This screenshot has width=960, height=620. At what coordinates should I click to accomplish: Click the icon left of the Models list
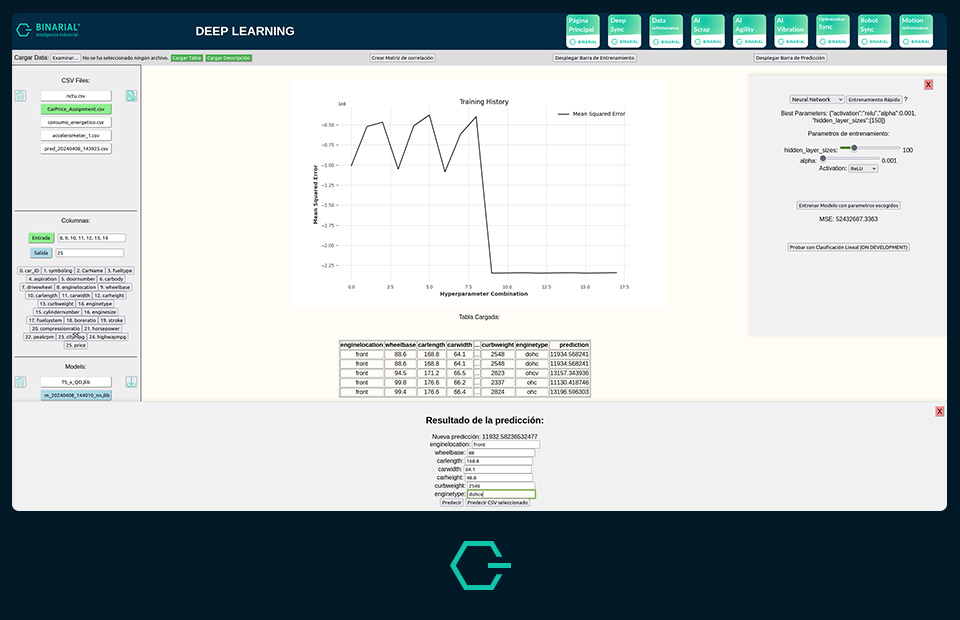(20, 382)
